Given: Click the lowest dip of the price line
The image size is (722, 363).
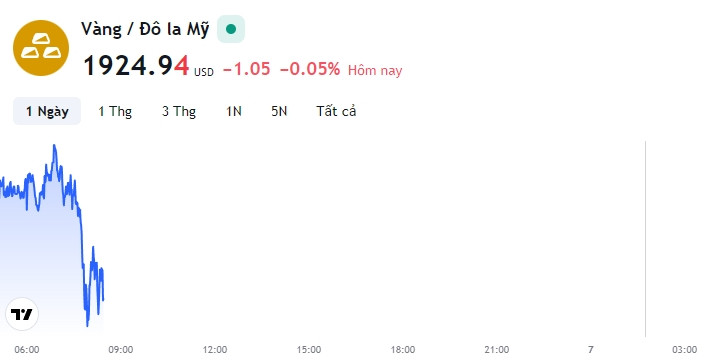Looking at the screenshot, I should (87, 325).
